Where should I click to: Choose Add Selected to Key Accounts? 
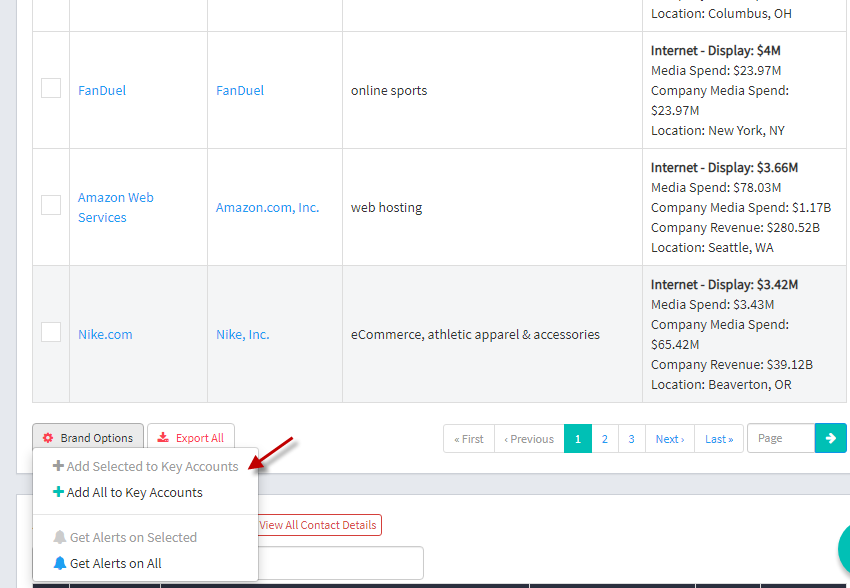point(145,467)
